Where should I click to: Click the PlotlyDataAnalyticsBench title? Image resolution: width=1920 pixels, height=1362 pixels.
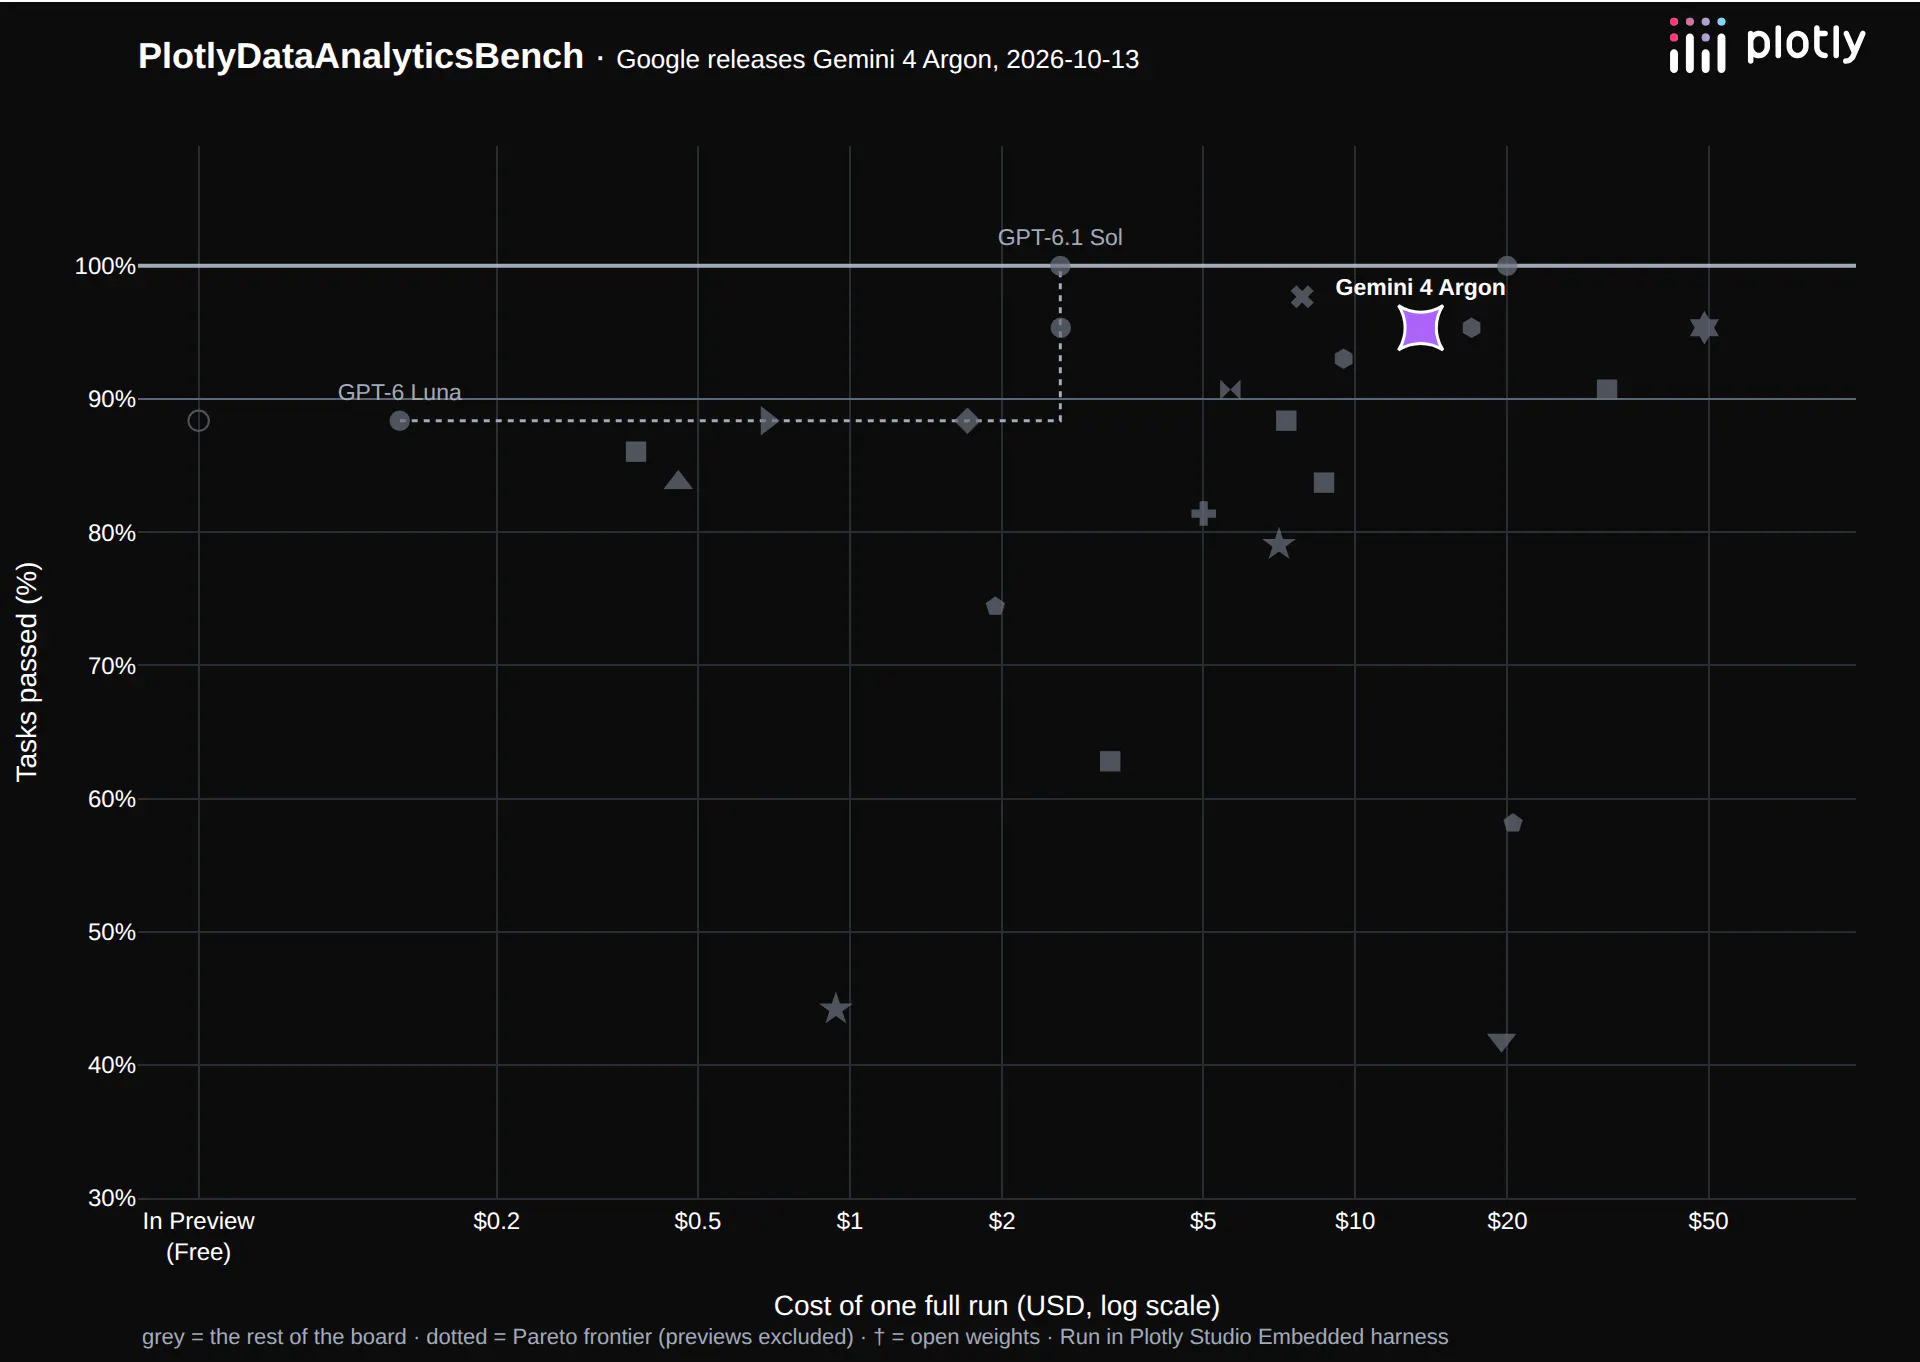click(x=360, y=57)
